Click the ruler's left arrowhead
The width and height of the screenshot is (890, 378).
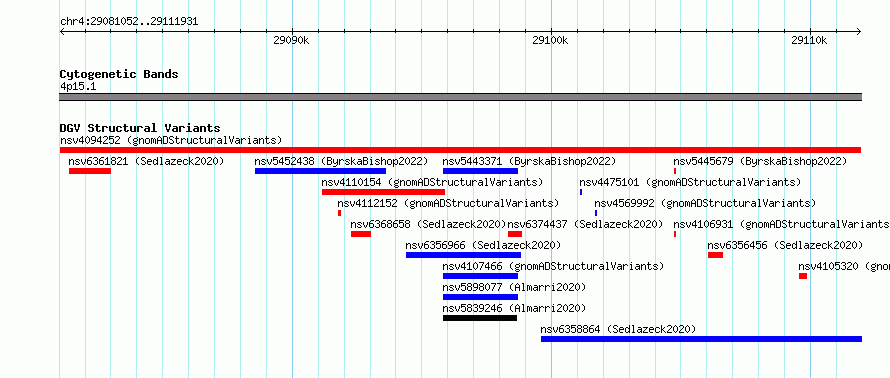pyautogui.click(x=62, y=32)
